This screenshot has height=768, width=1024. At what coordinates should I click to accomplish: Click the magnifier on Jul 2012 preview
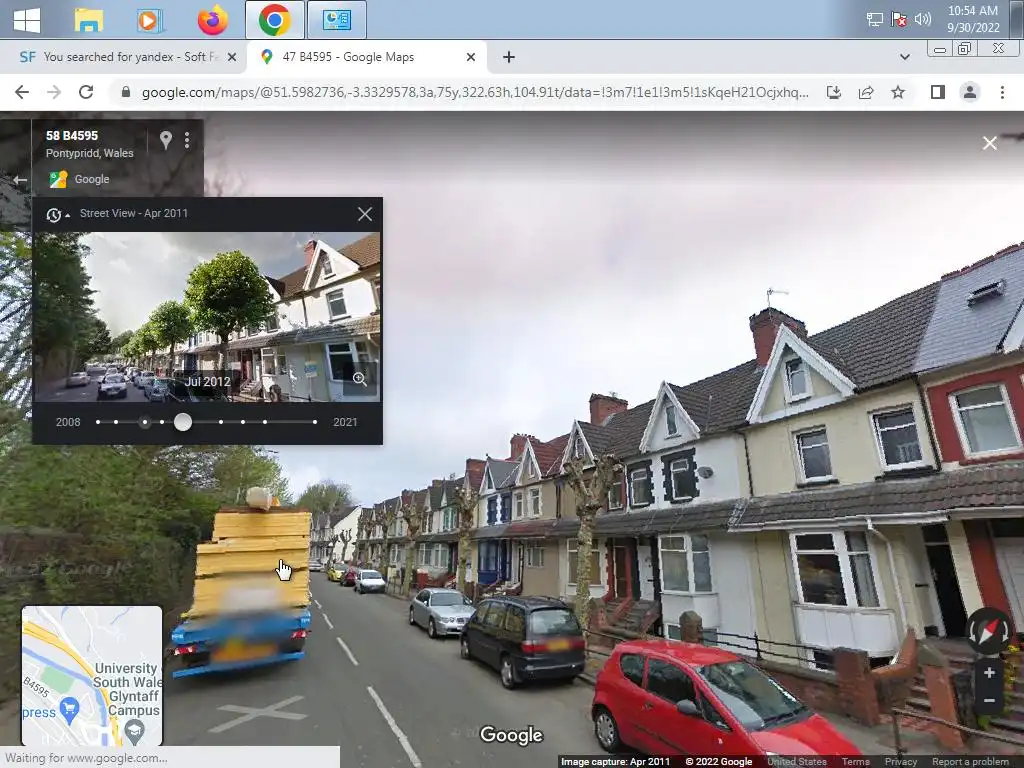(x=359, y=379)
